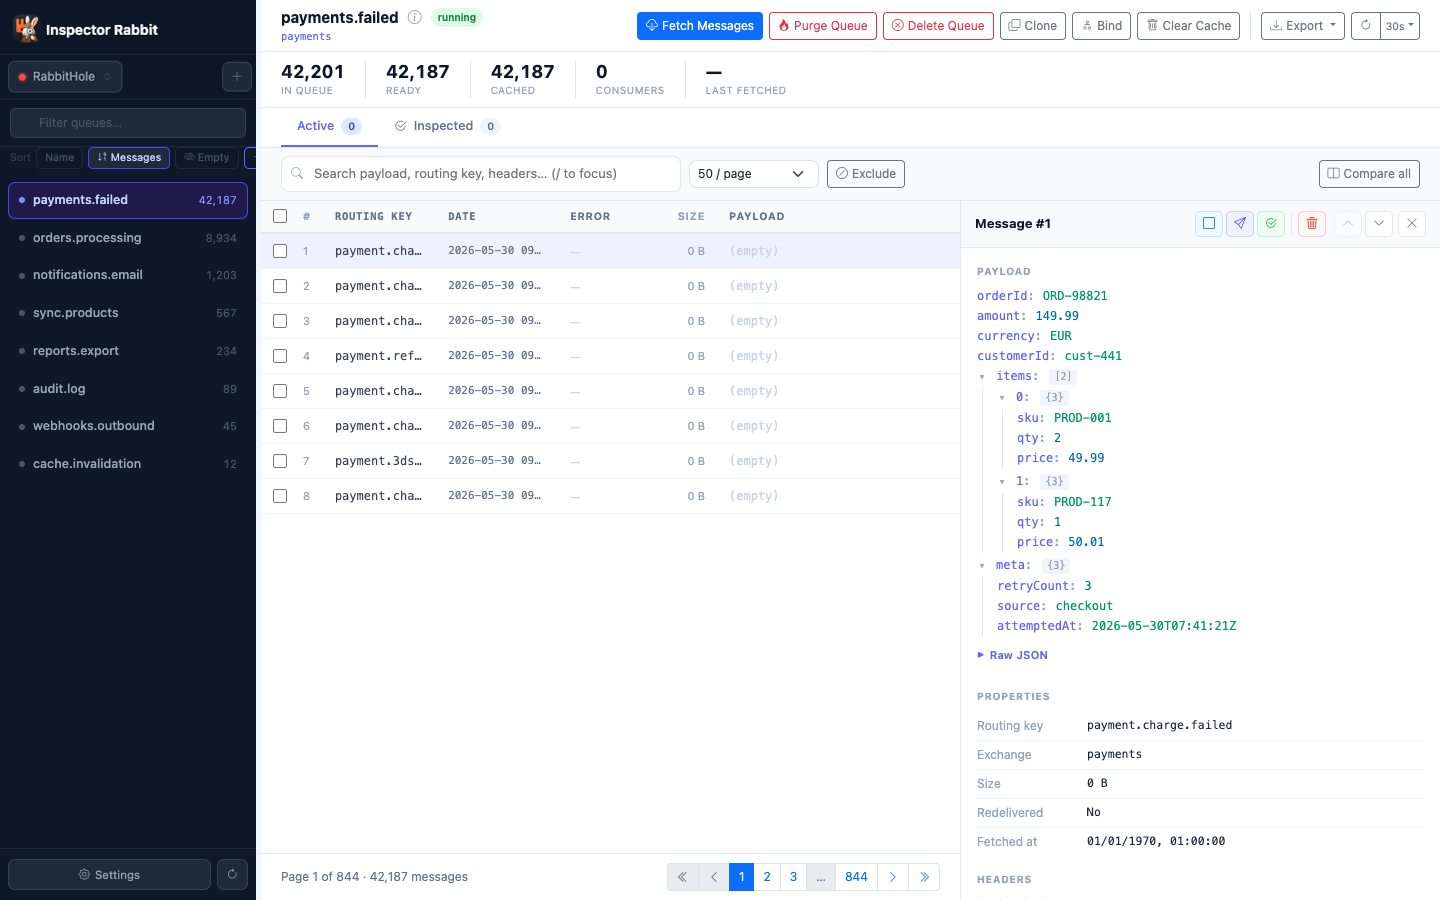The height and width of the screenshot is (900, 1440).
Task: Go to the next message with down chevron
Action: [1379, 223]
